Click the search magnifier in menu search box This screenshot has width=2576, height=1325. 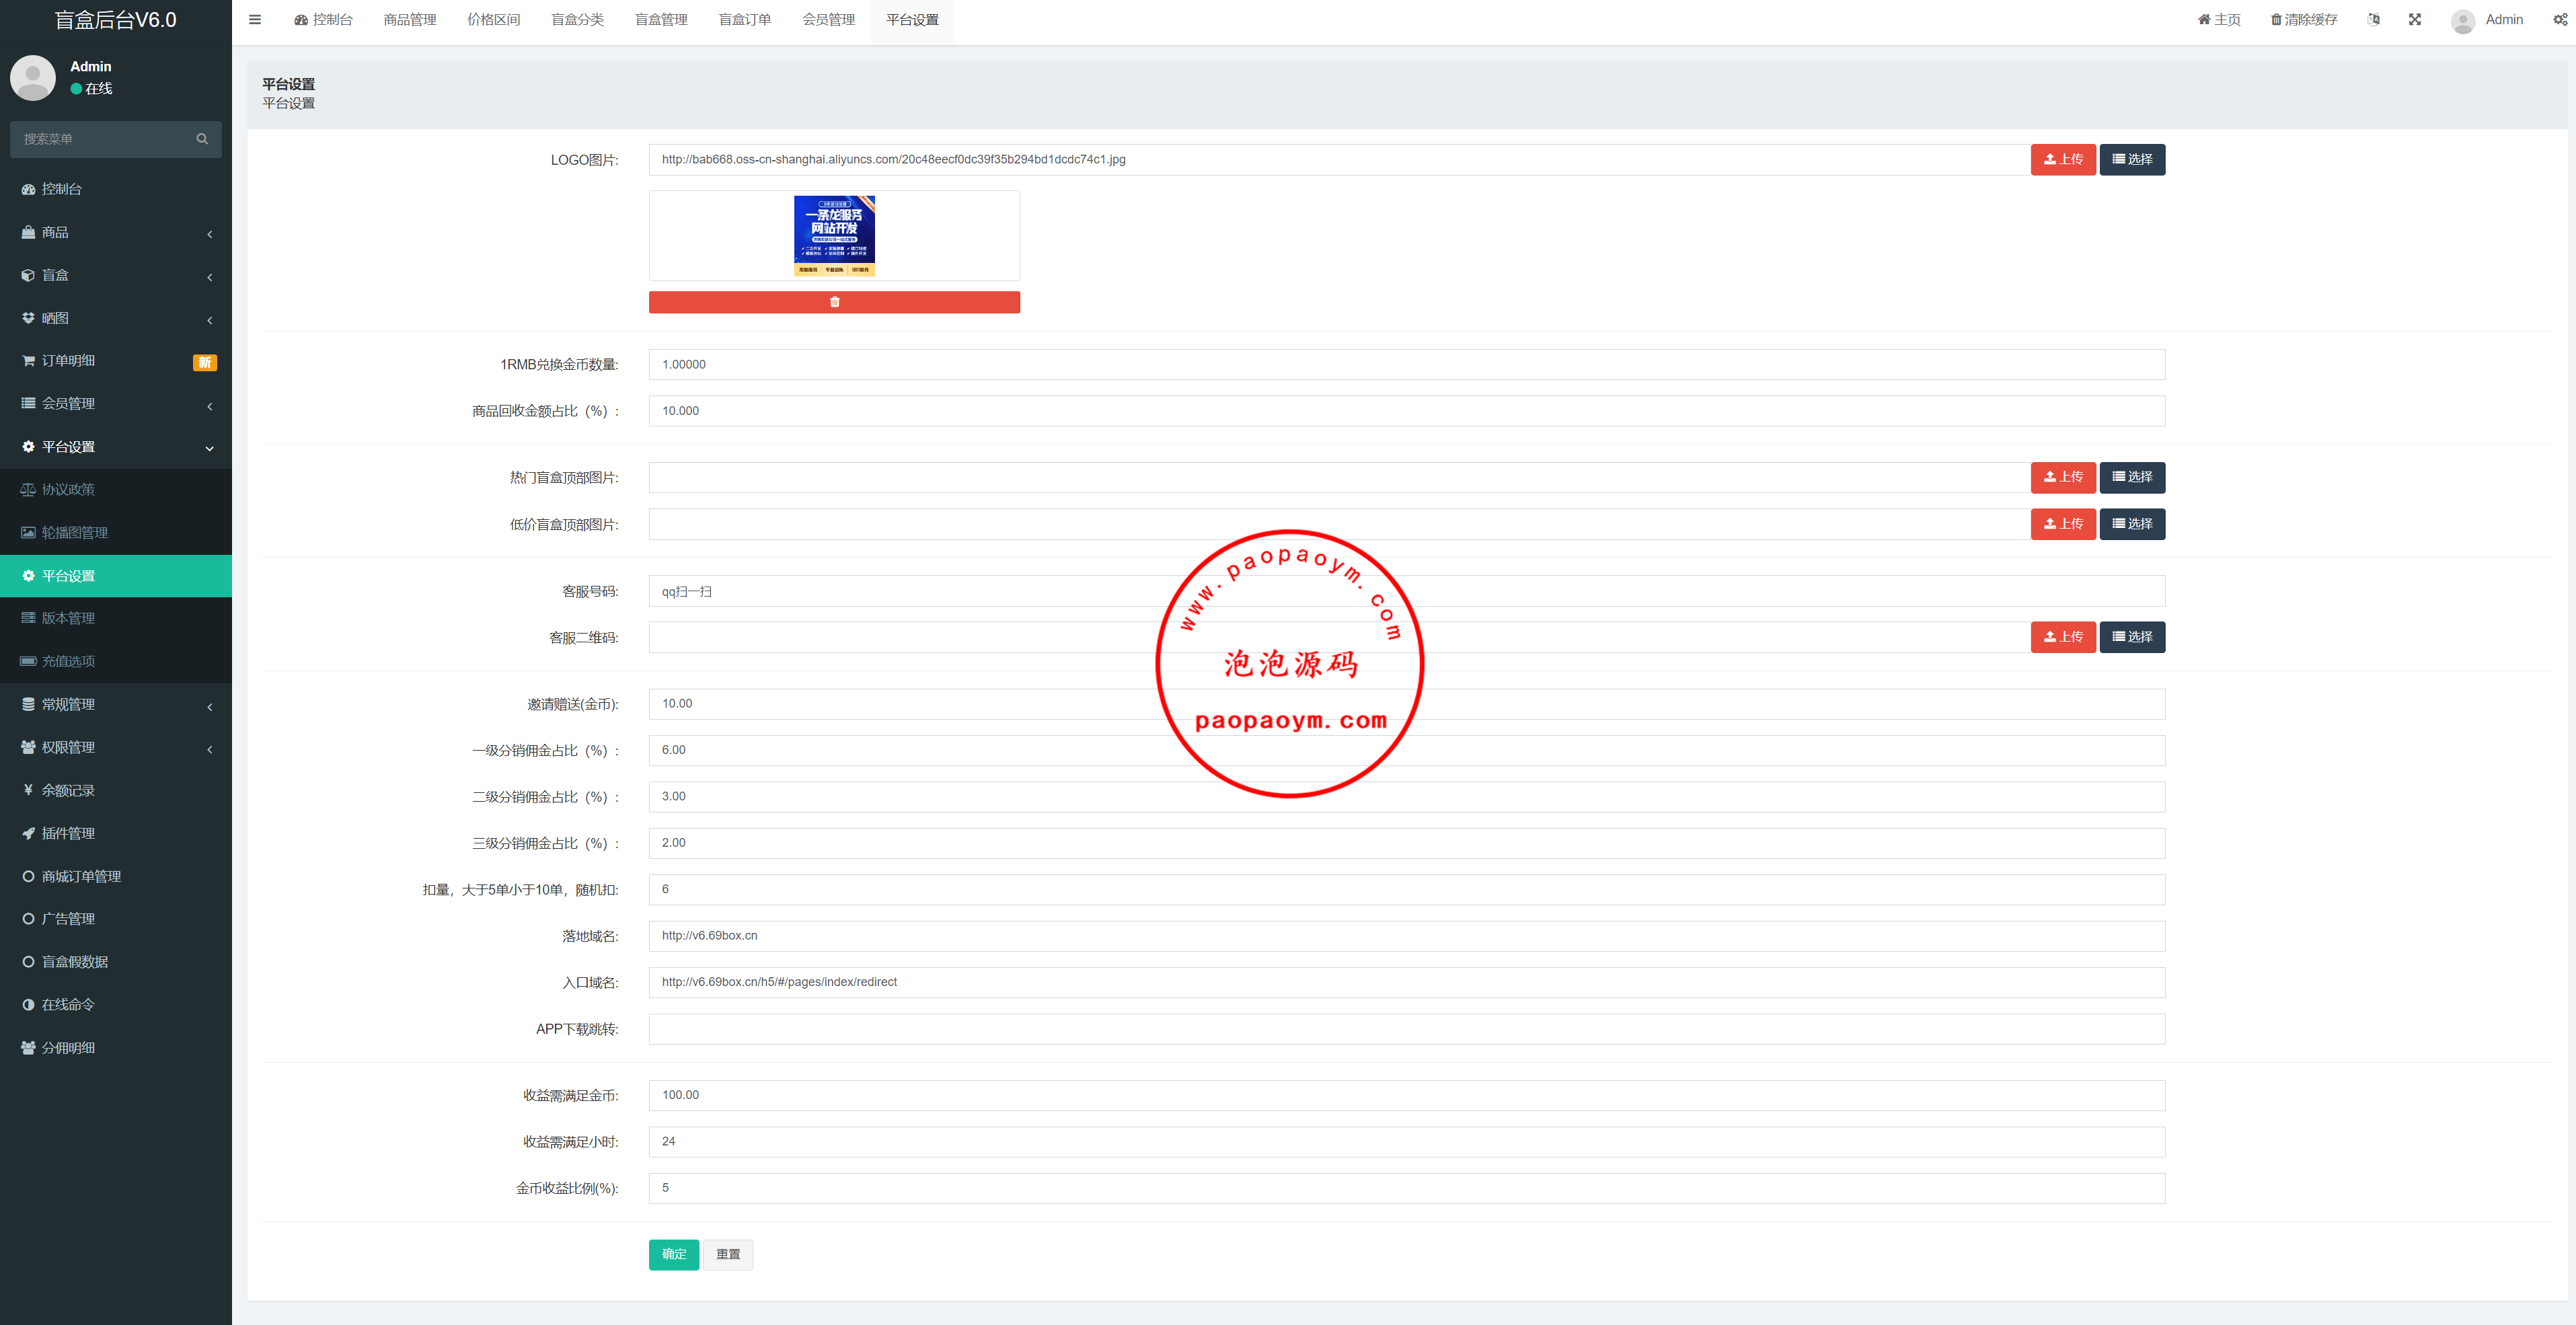pyautogui.click(x=202, y=139)
